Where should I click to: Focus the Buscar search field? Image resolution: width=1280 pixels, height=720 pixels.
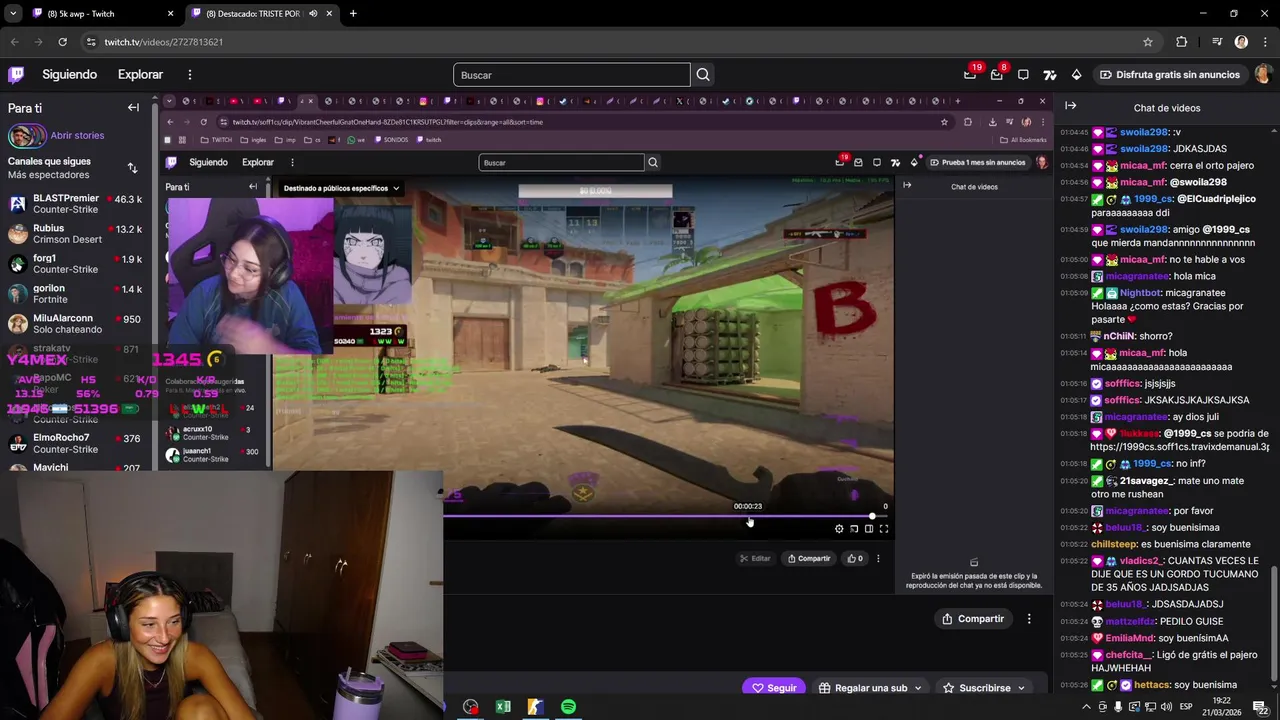click(571, 75)
